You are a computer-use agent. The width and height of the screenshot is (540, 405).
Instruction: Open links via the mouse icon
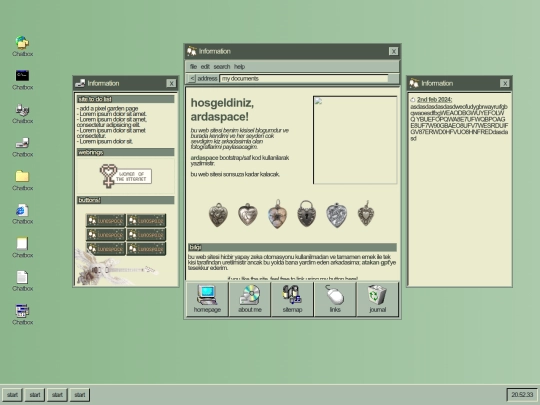[x=335, y=299]
